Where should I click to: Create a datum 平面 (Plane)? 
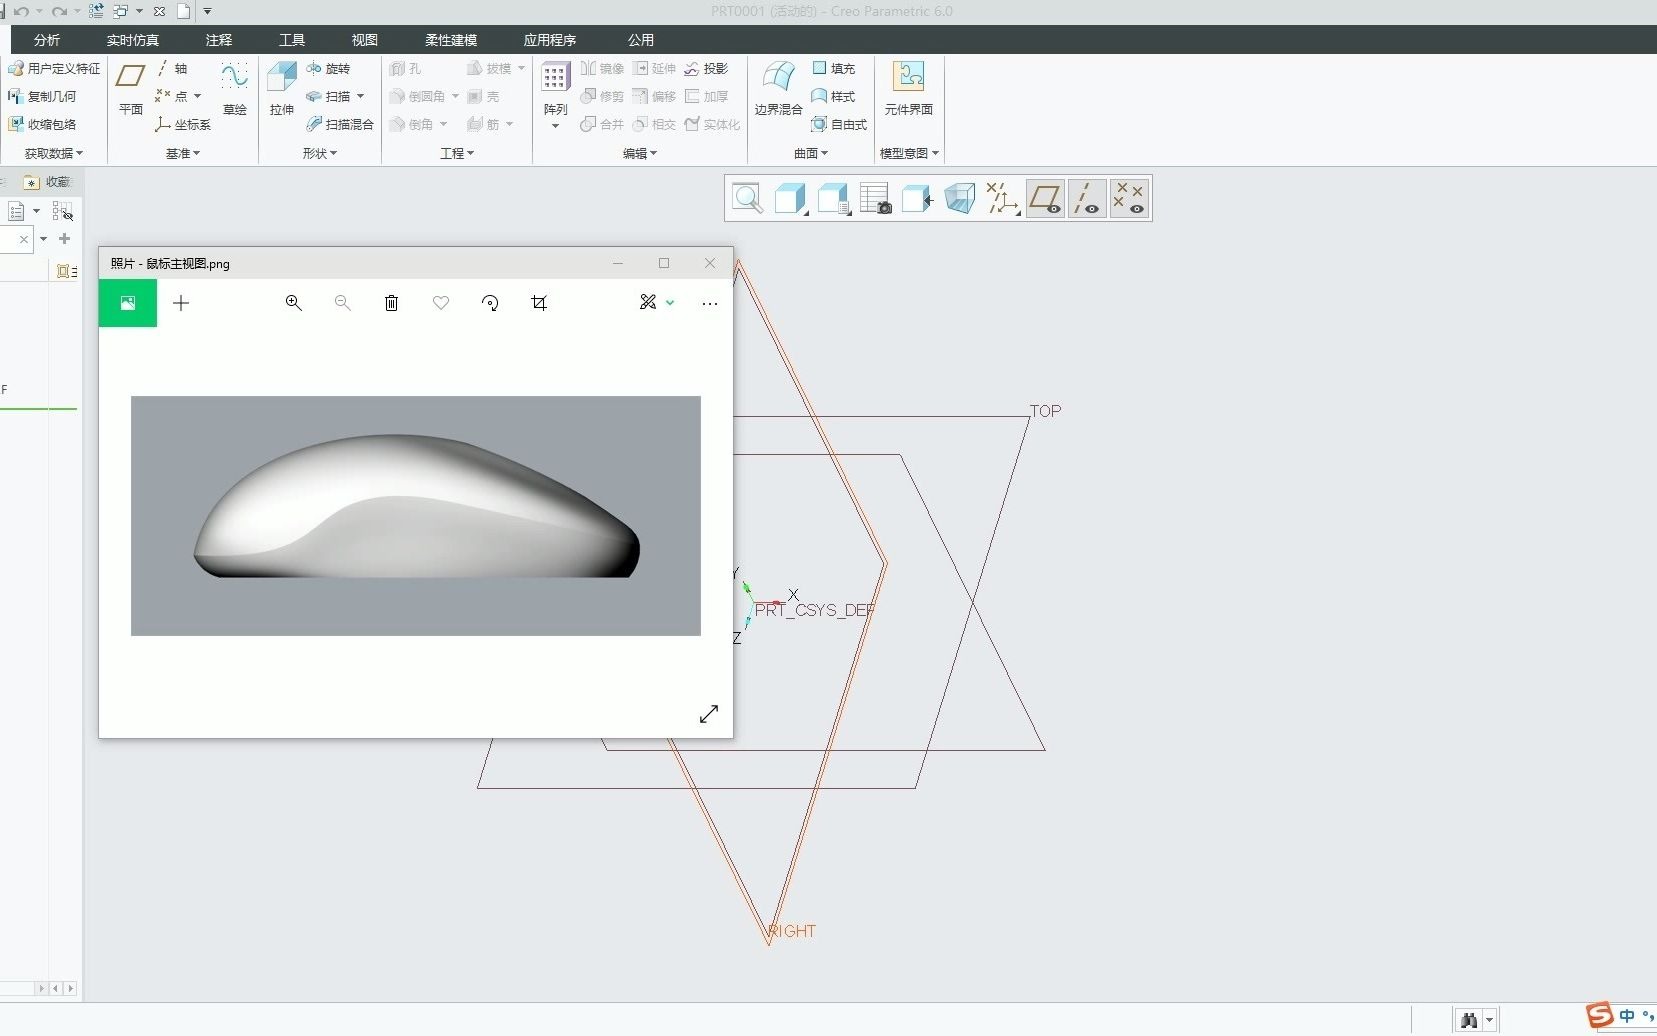point(131,86)
